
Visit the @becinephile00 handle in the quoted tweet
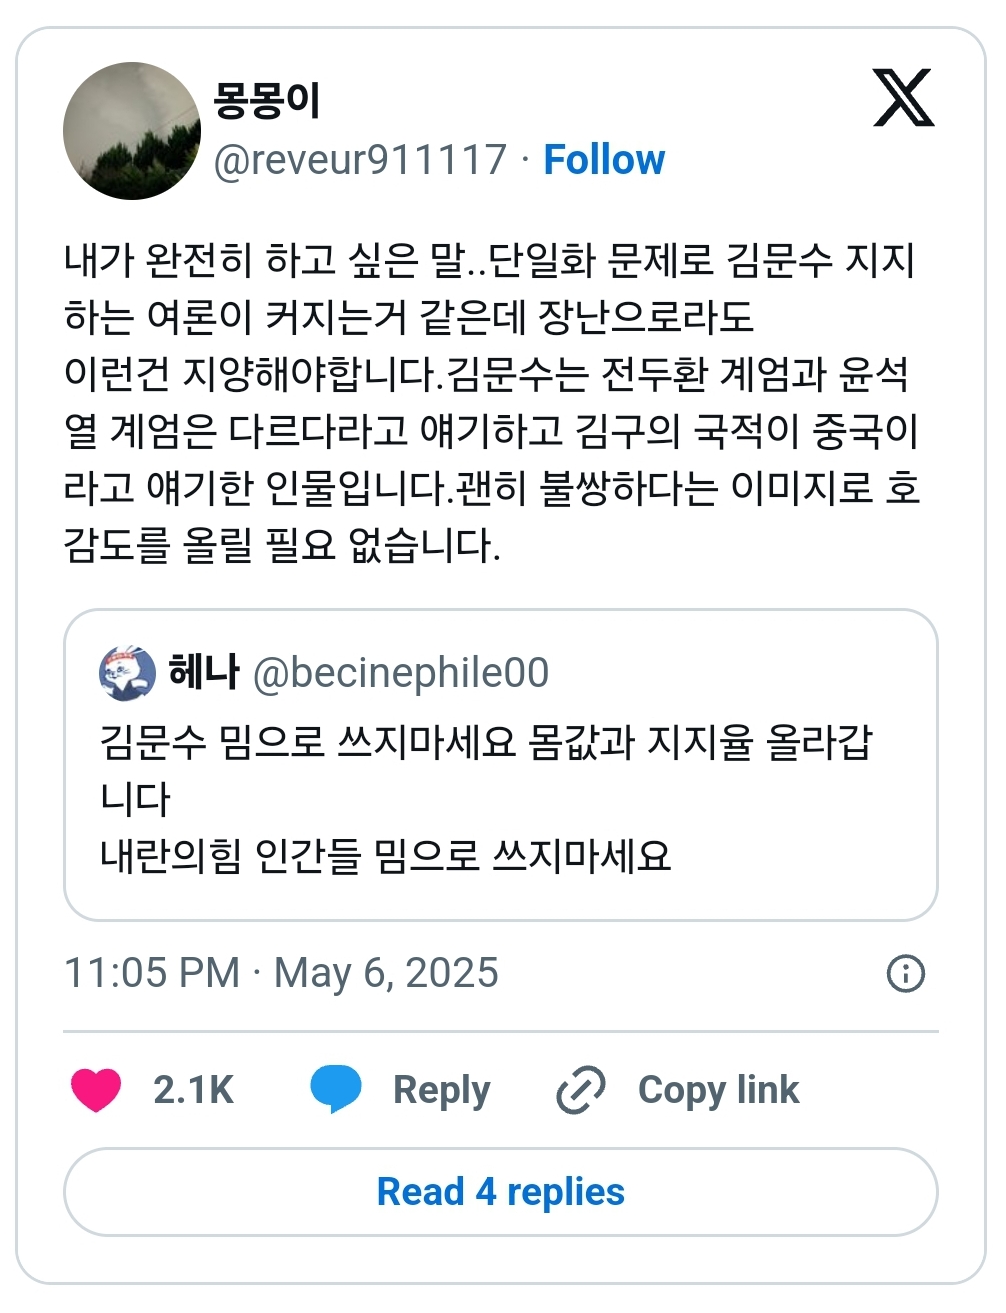pos(401,673)
